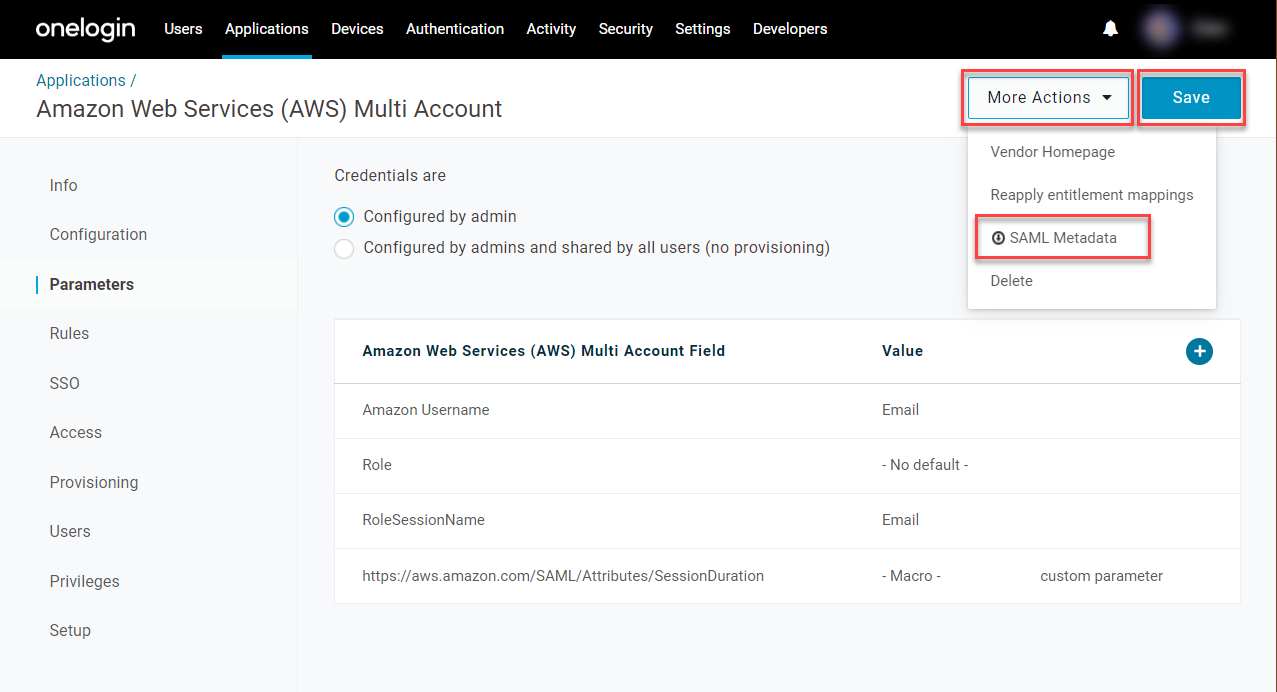Open the Users top menu
Viewport: 1277px width, 692px height.
coord(183,29)
